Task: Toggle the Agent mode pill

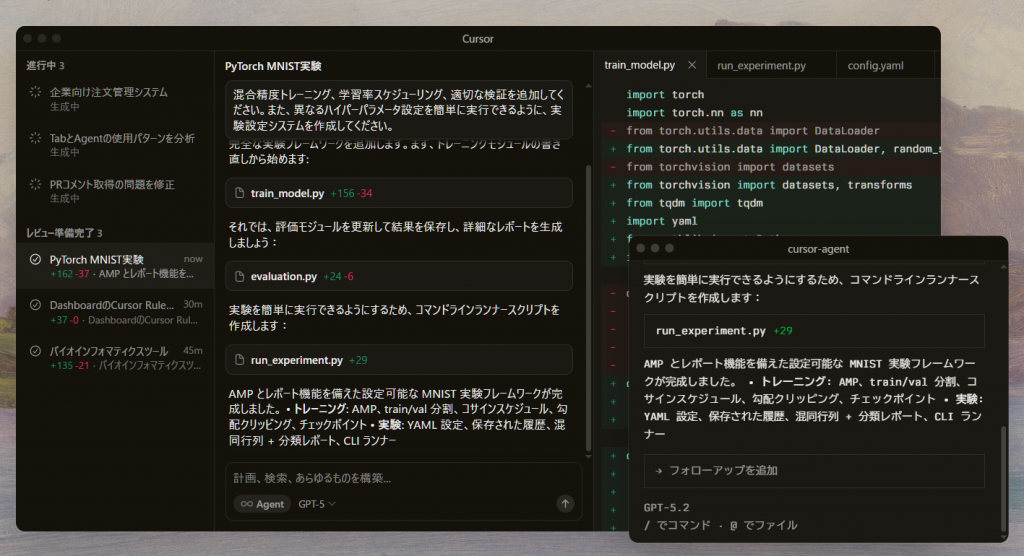Action: (x=262, y=504)
